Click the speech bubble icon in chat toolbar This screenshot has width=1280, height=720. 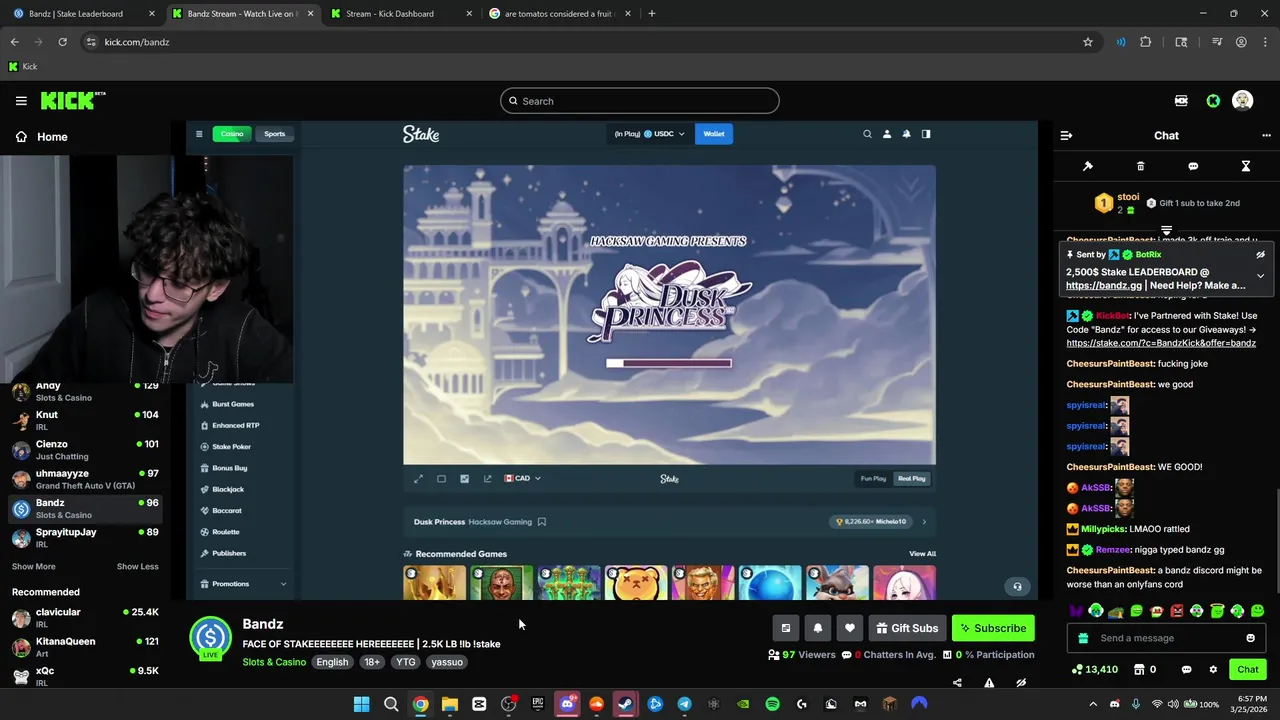tap(1193, 166)
